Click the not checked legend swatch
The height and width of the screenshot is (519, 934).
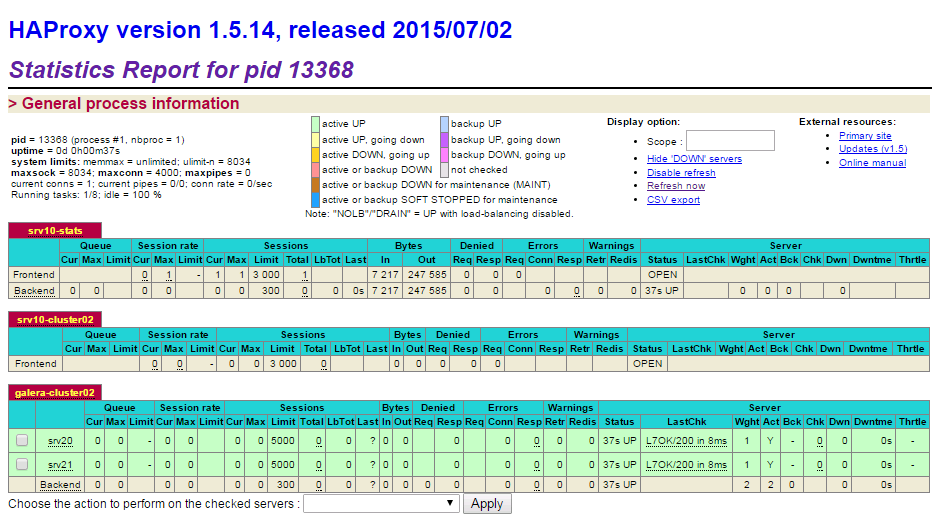(x=444, y=170)
